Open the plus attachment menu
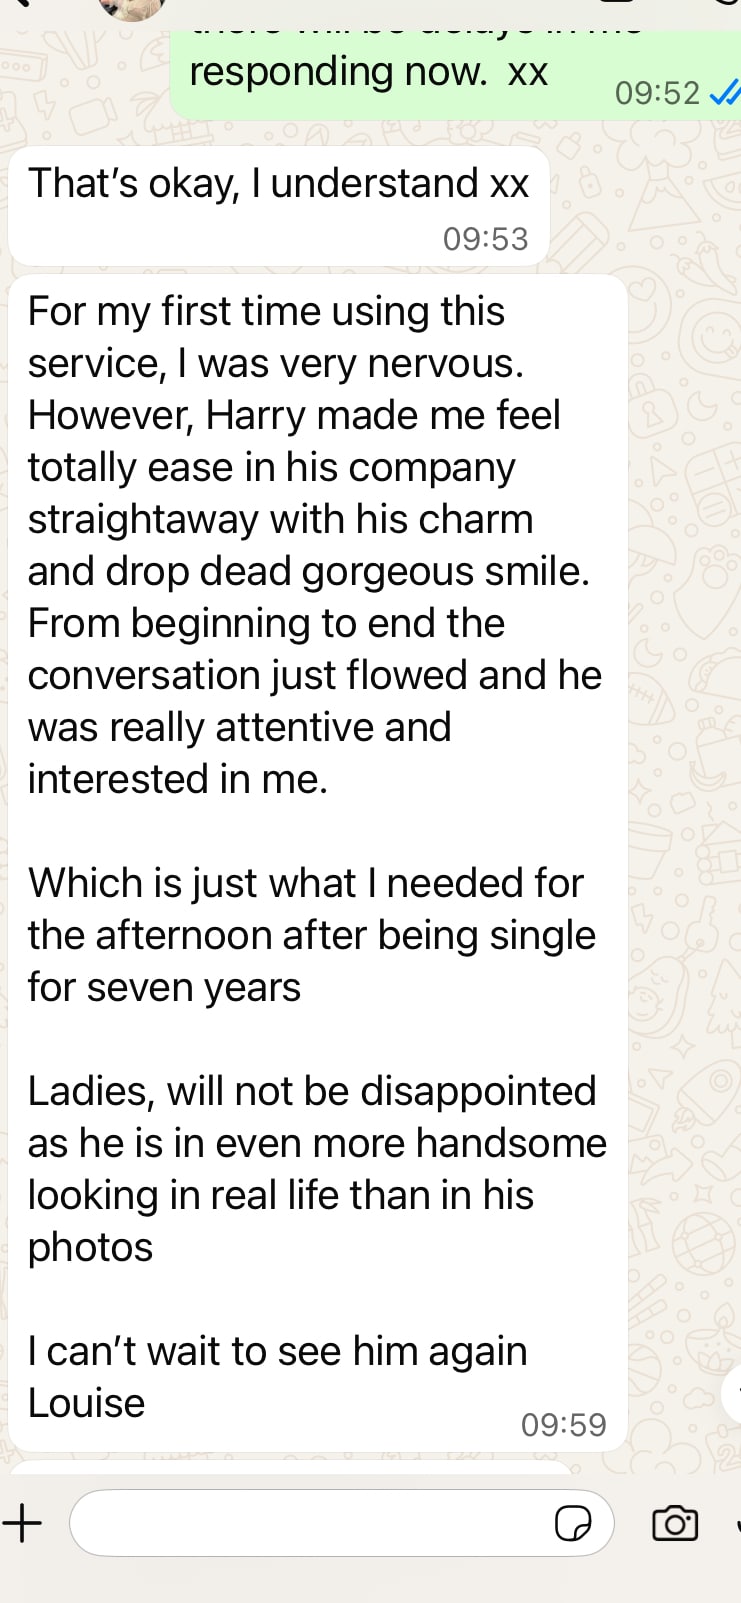 click(22, 1524)
